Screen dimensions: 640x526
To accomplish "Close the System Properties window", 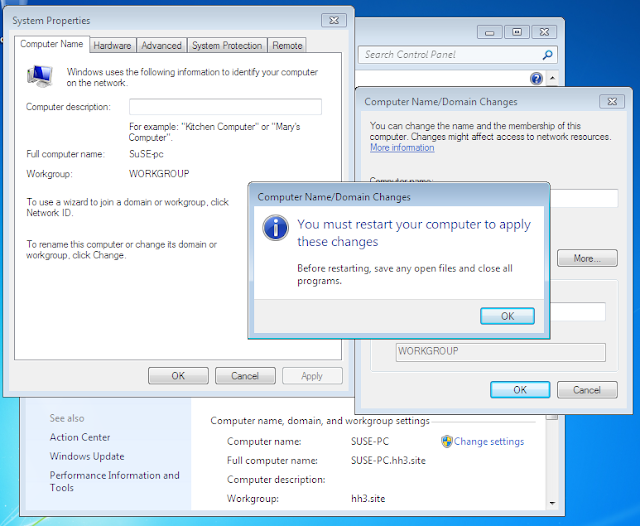I will click(334, 20).
